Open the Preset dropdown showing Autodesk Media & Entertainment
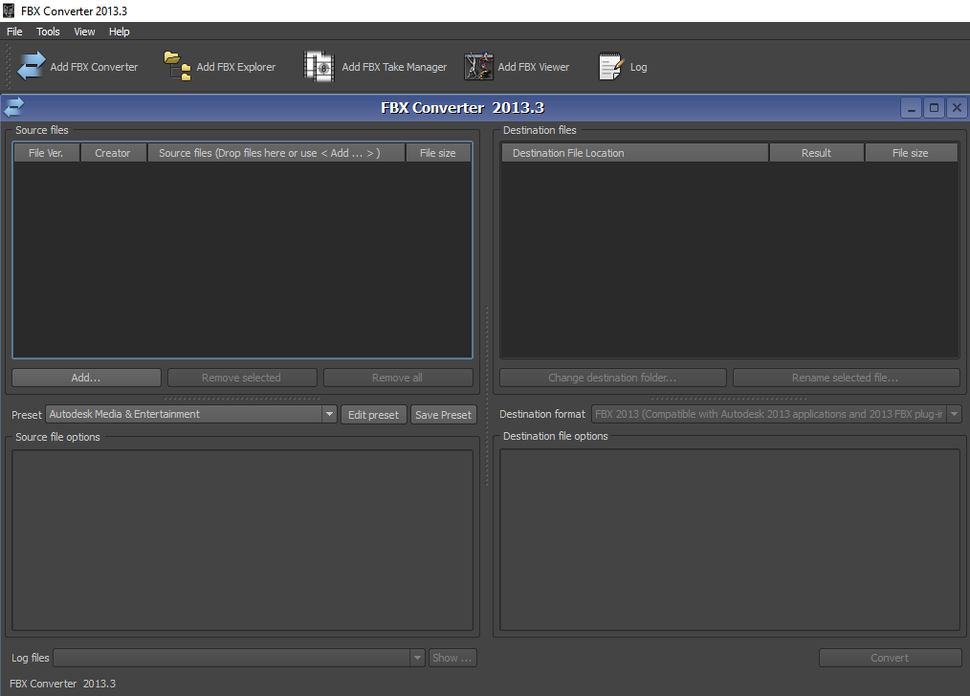970x696 pixels. coord(329,413)
